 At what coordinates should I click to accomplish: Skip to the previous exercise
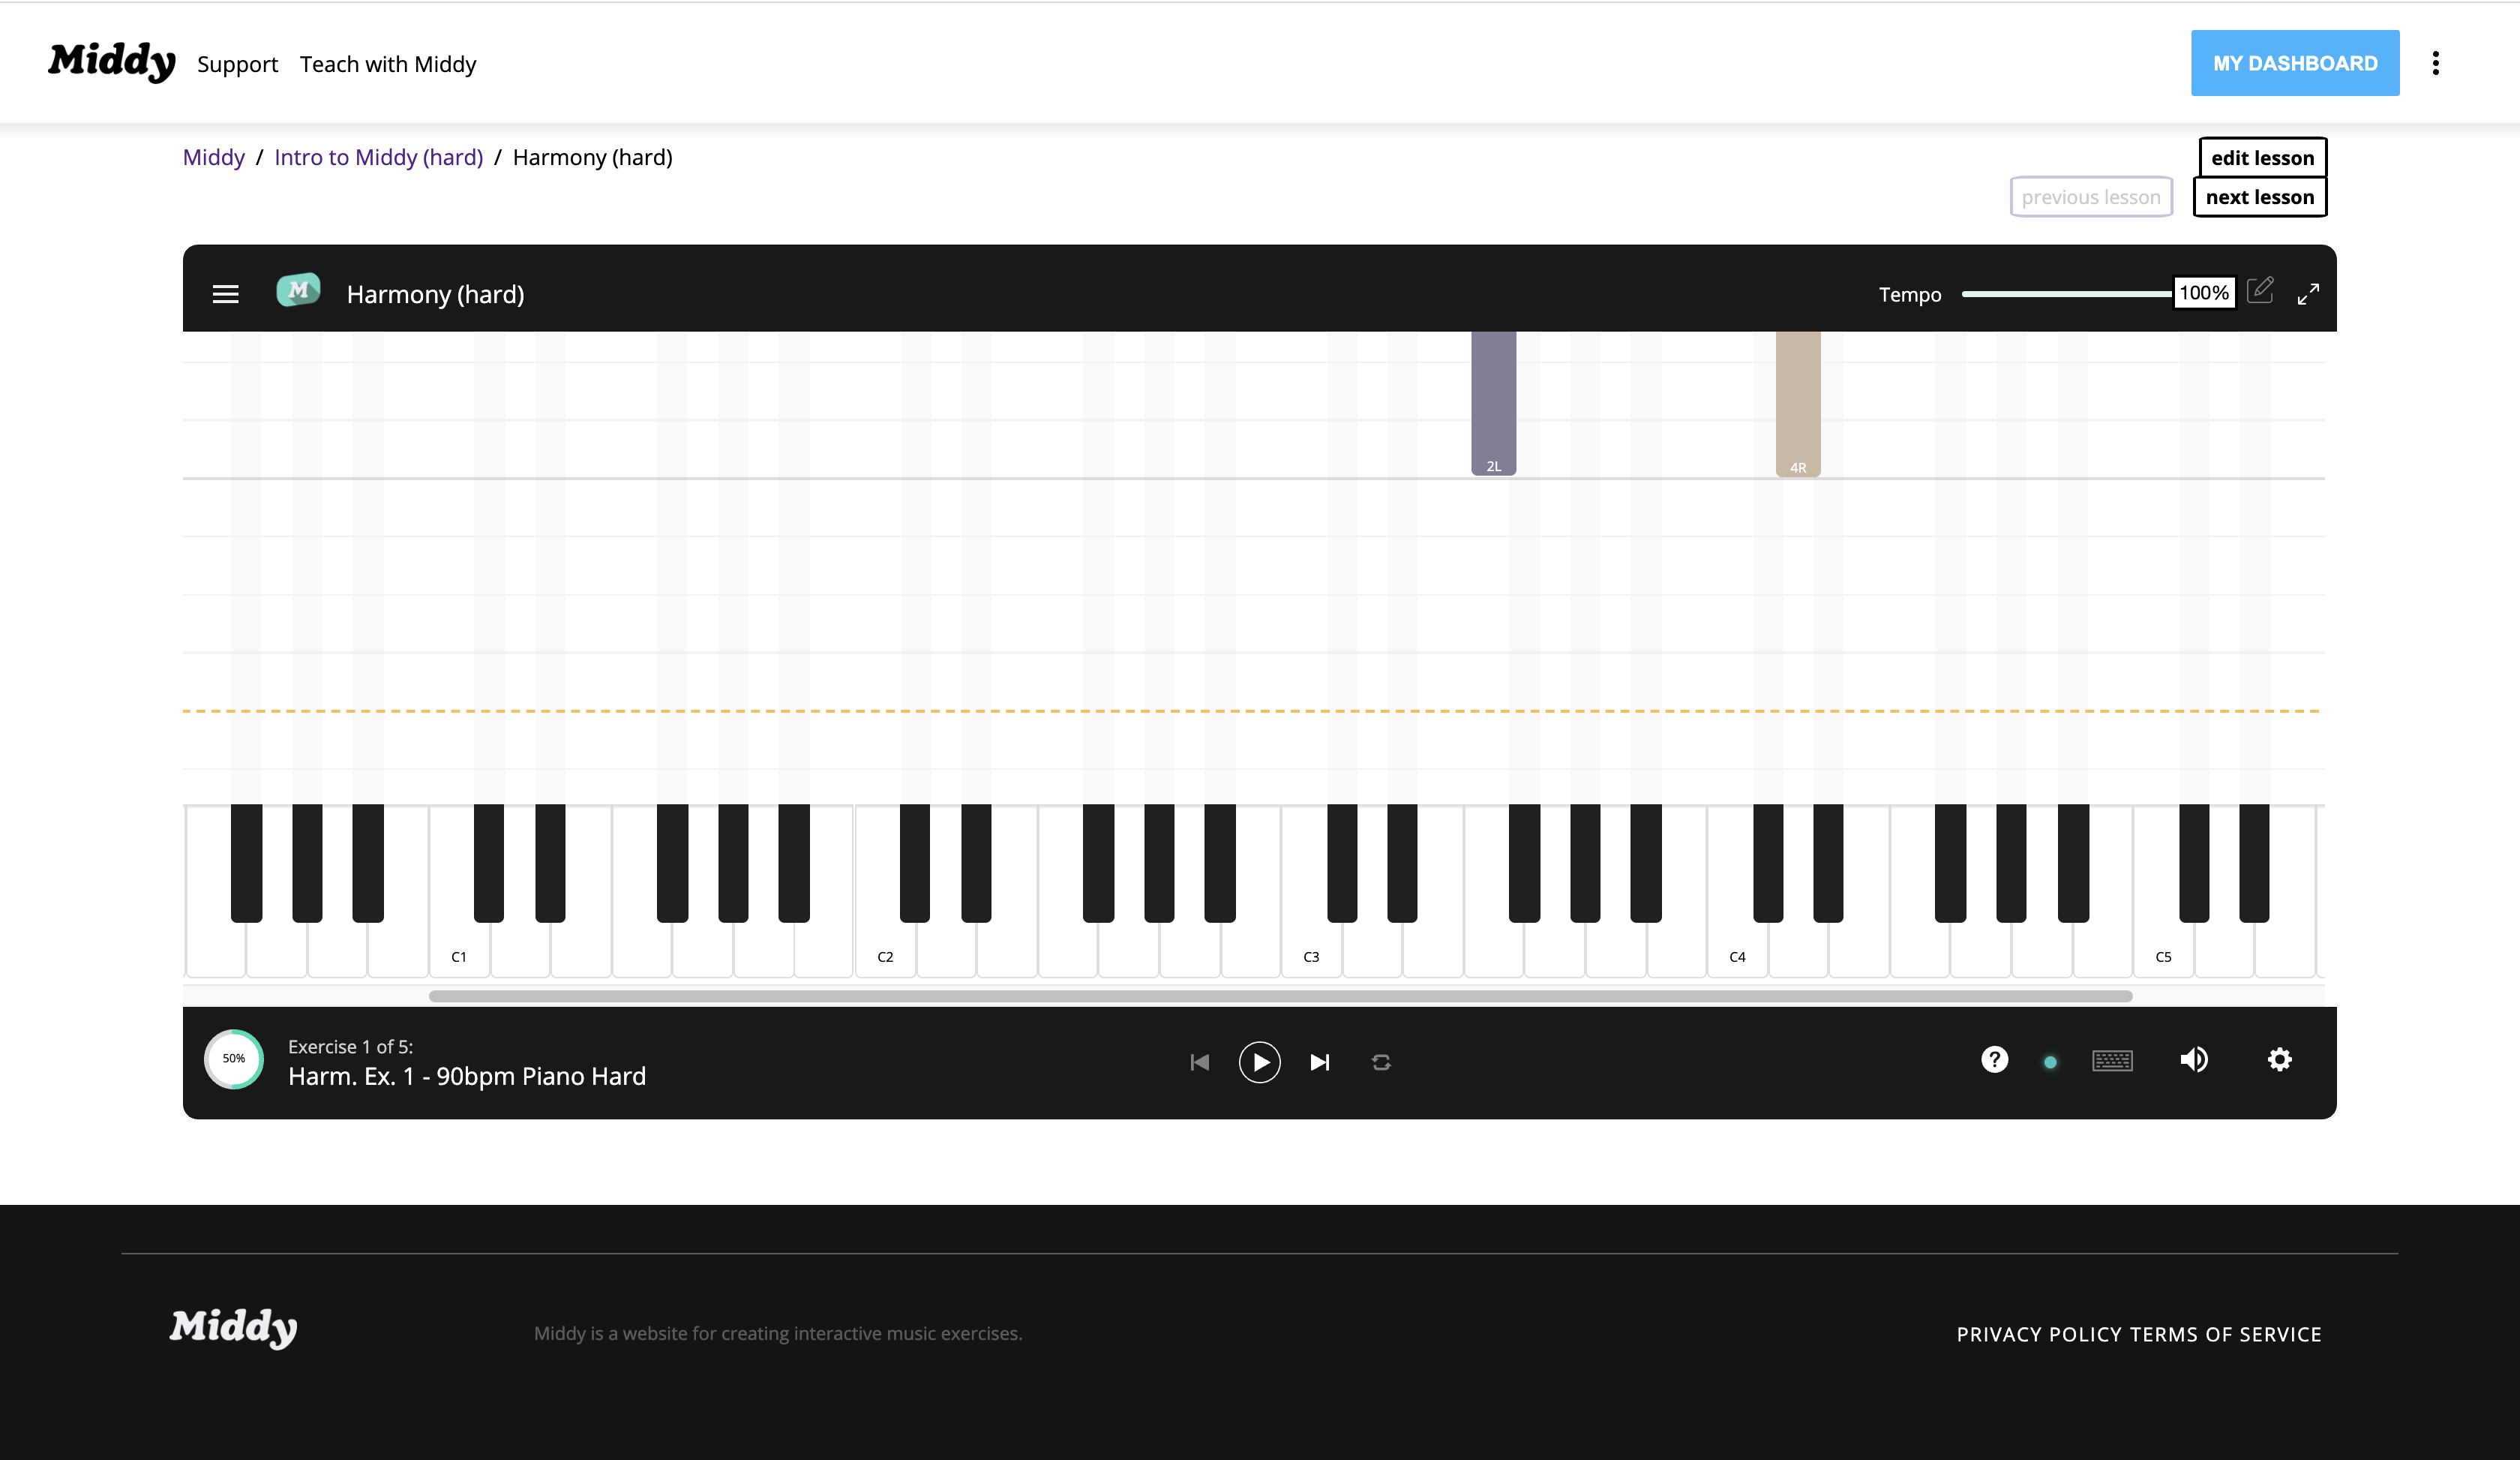[1200, 1062]
